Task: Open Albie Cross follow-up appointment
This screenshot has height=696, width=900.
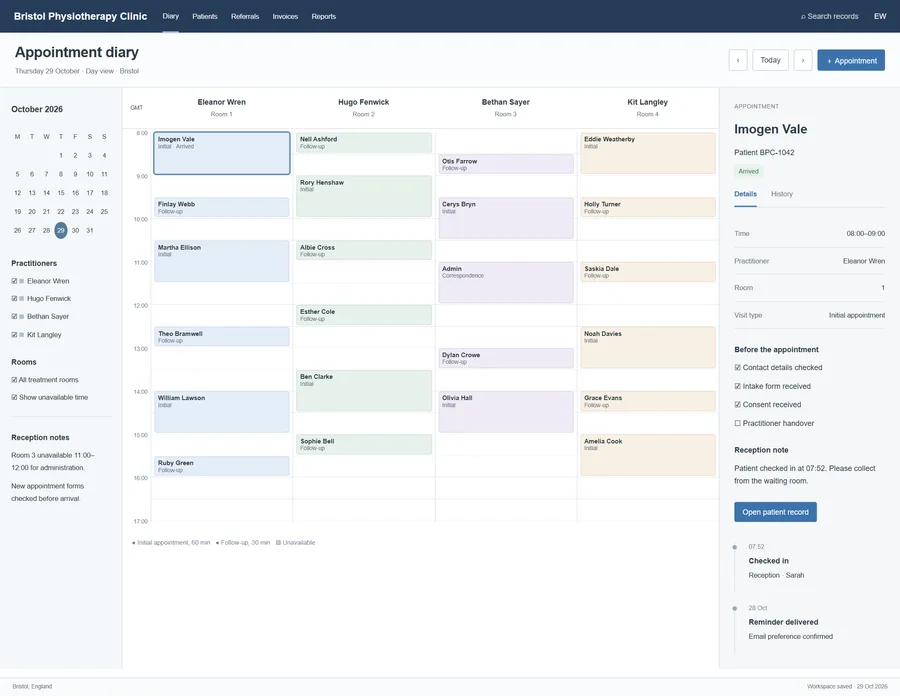Action: [x=364, y=250]
